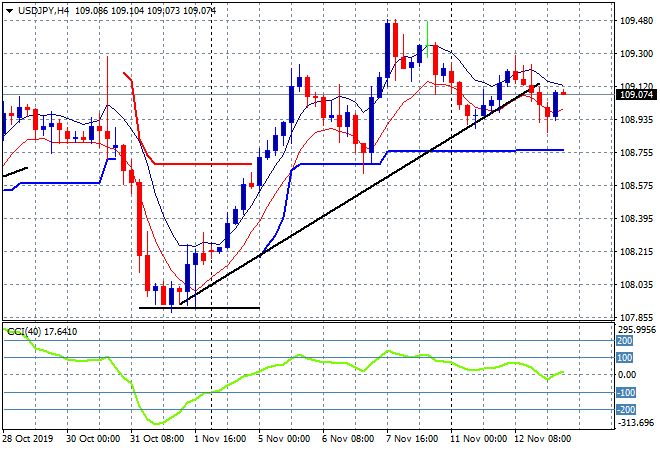
Task: Click the CCI(40) 17.6410 indicator label
Action: (42, 332)
